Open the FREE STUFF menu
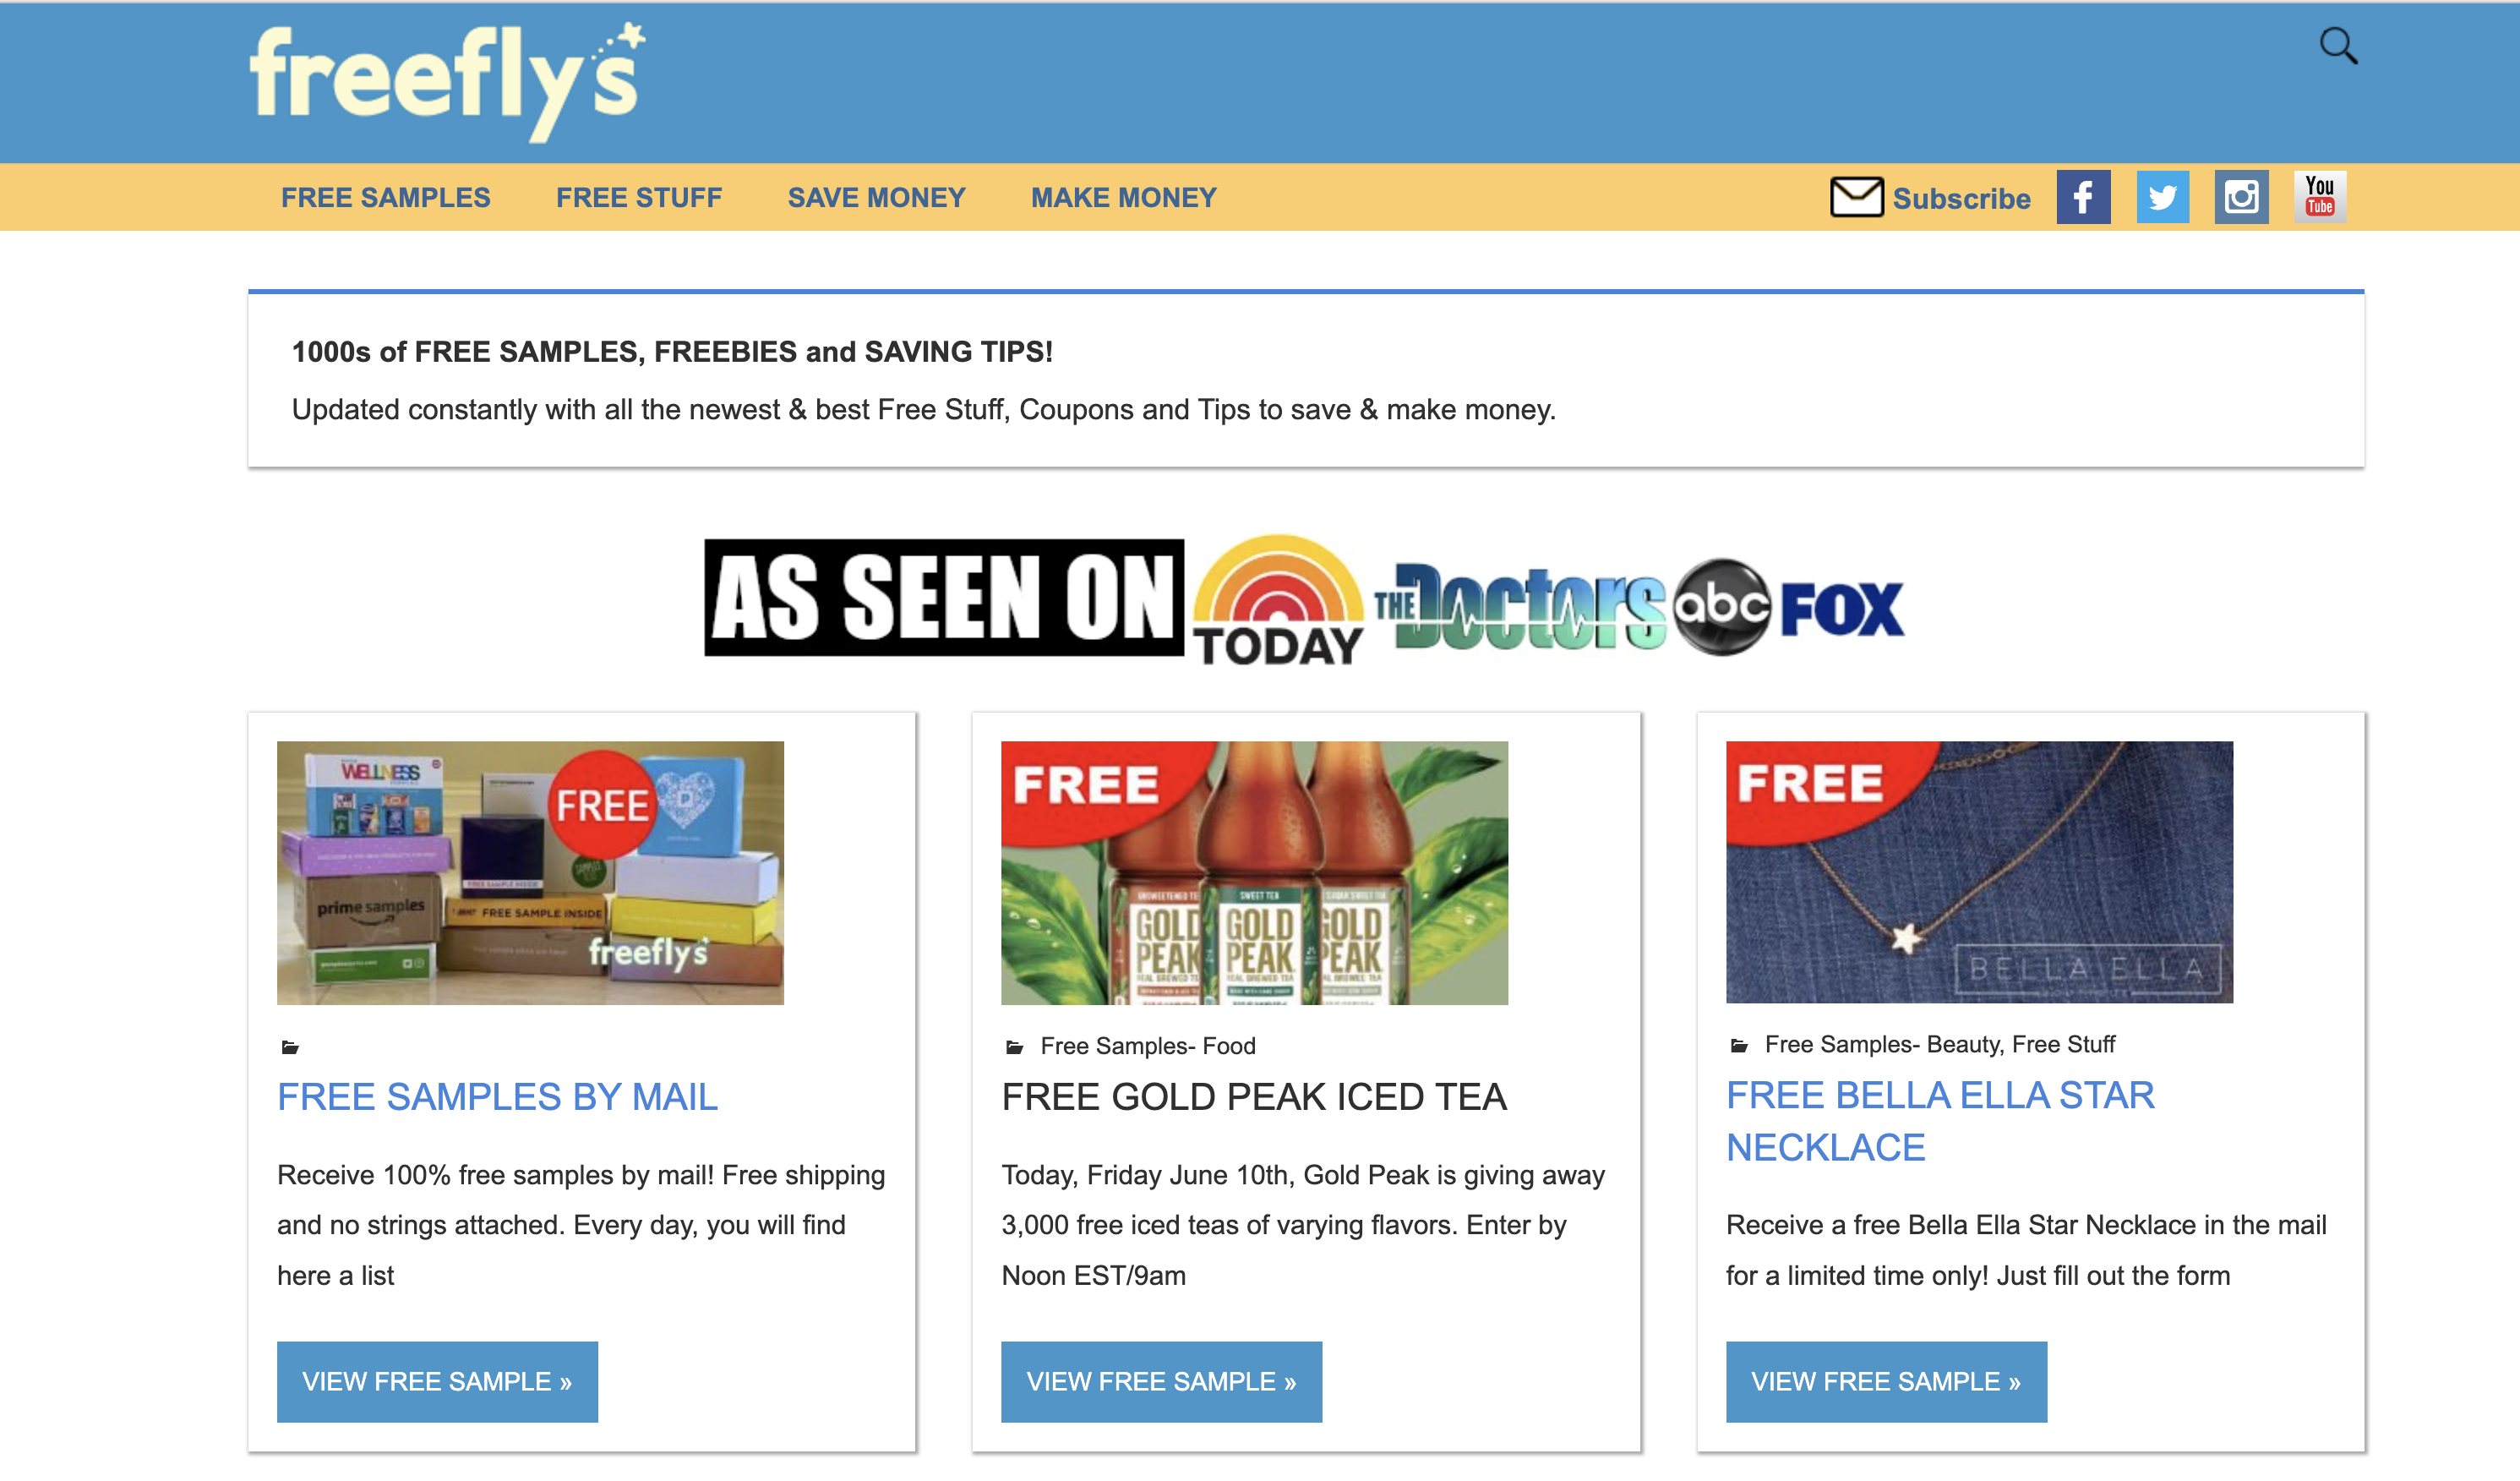 point(638,198)
